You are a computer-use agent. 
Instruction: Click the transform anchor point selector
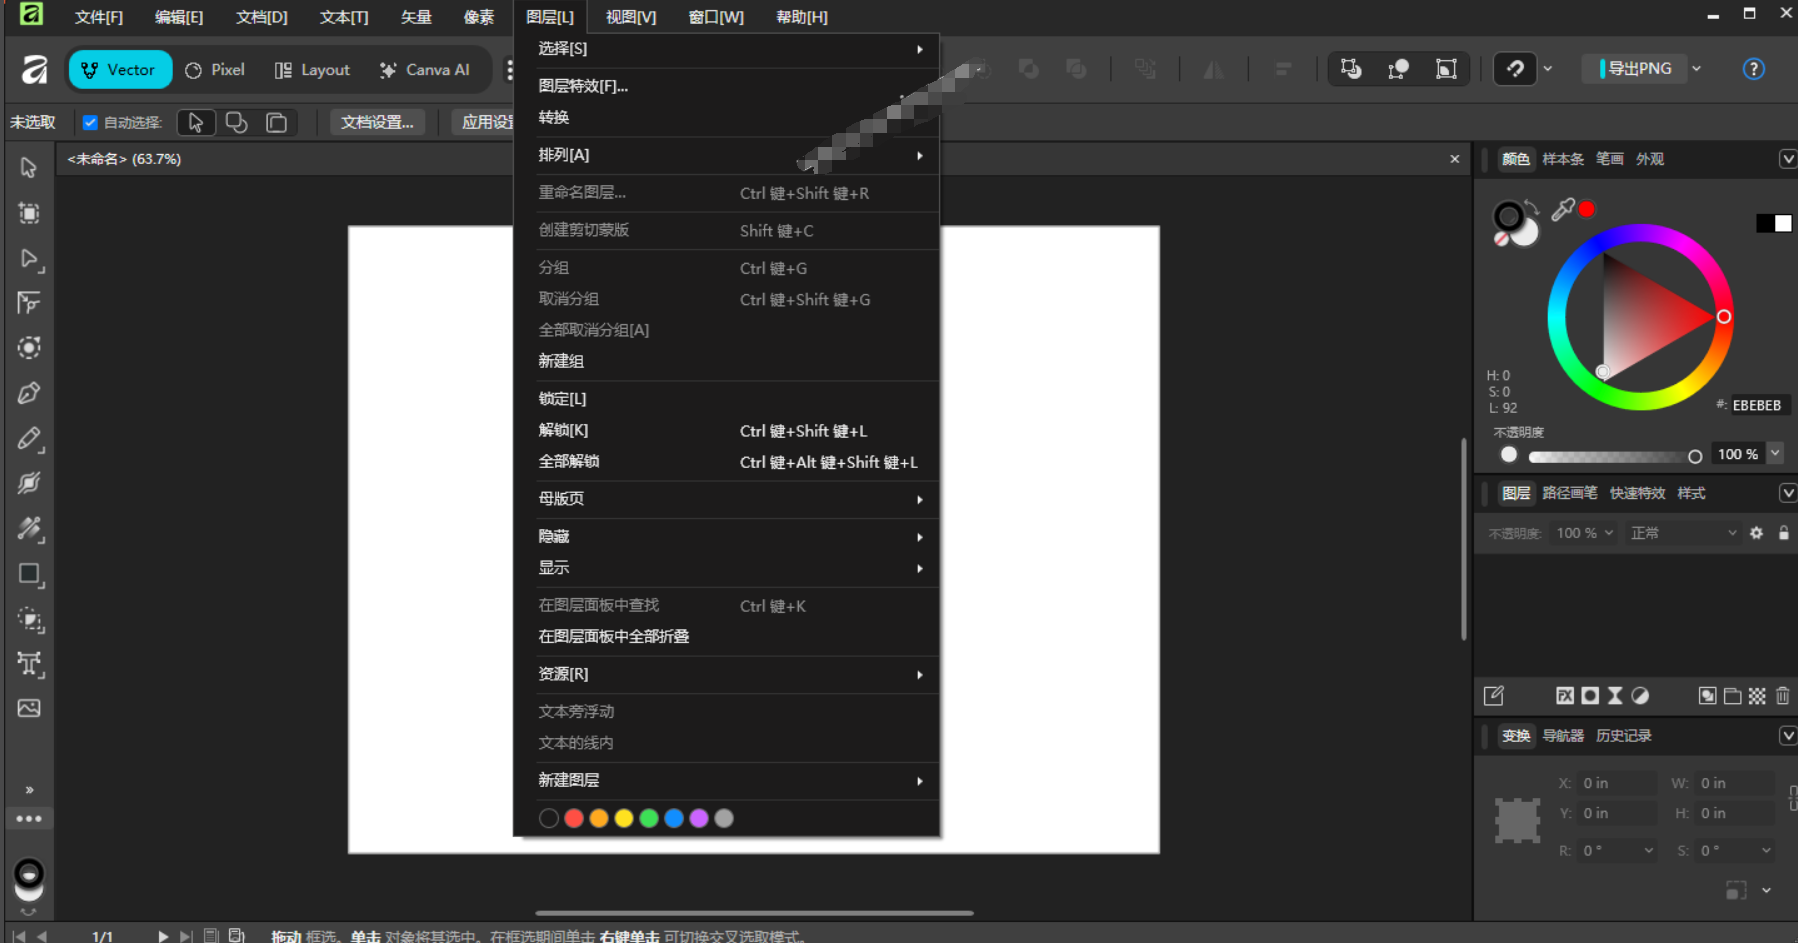[x=1517, y=820]
